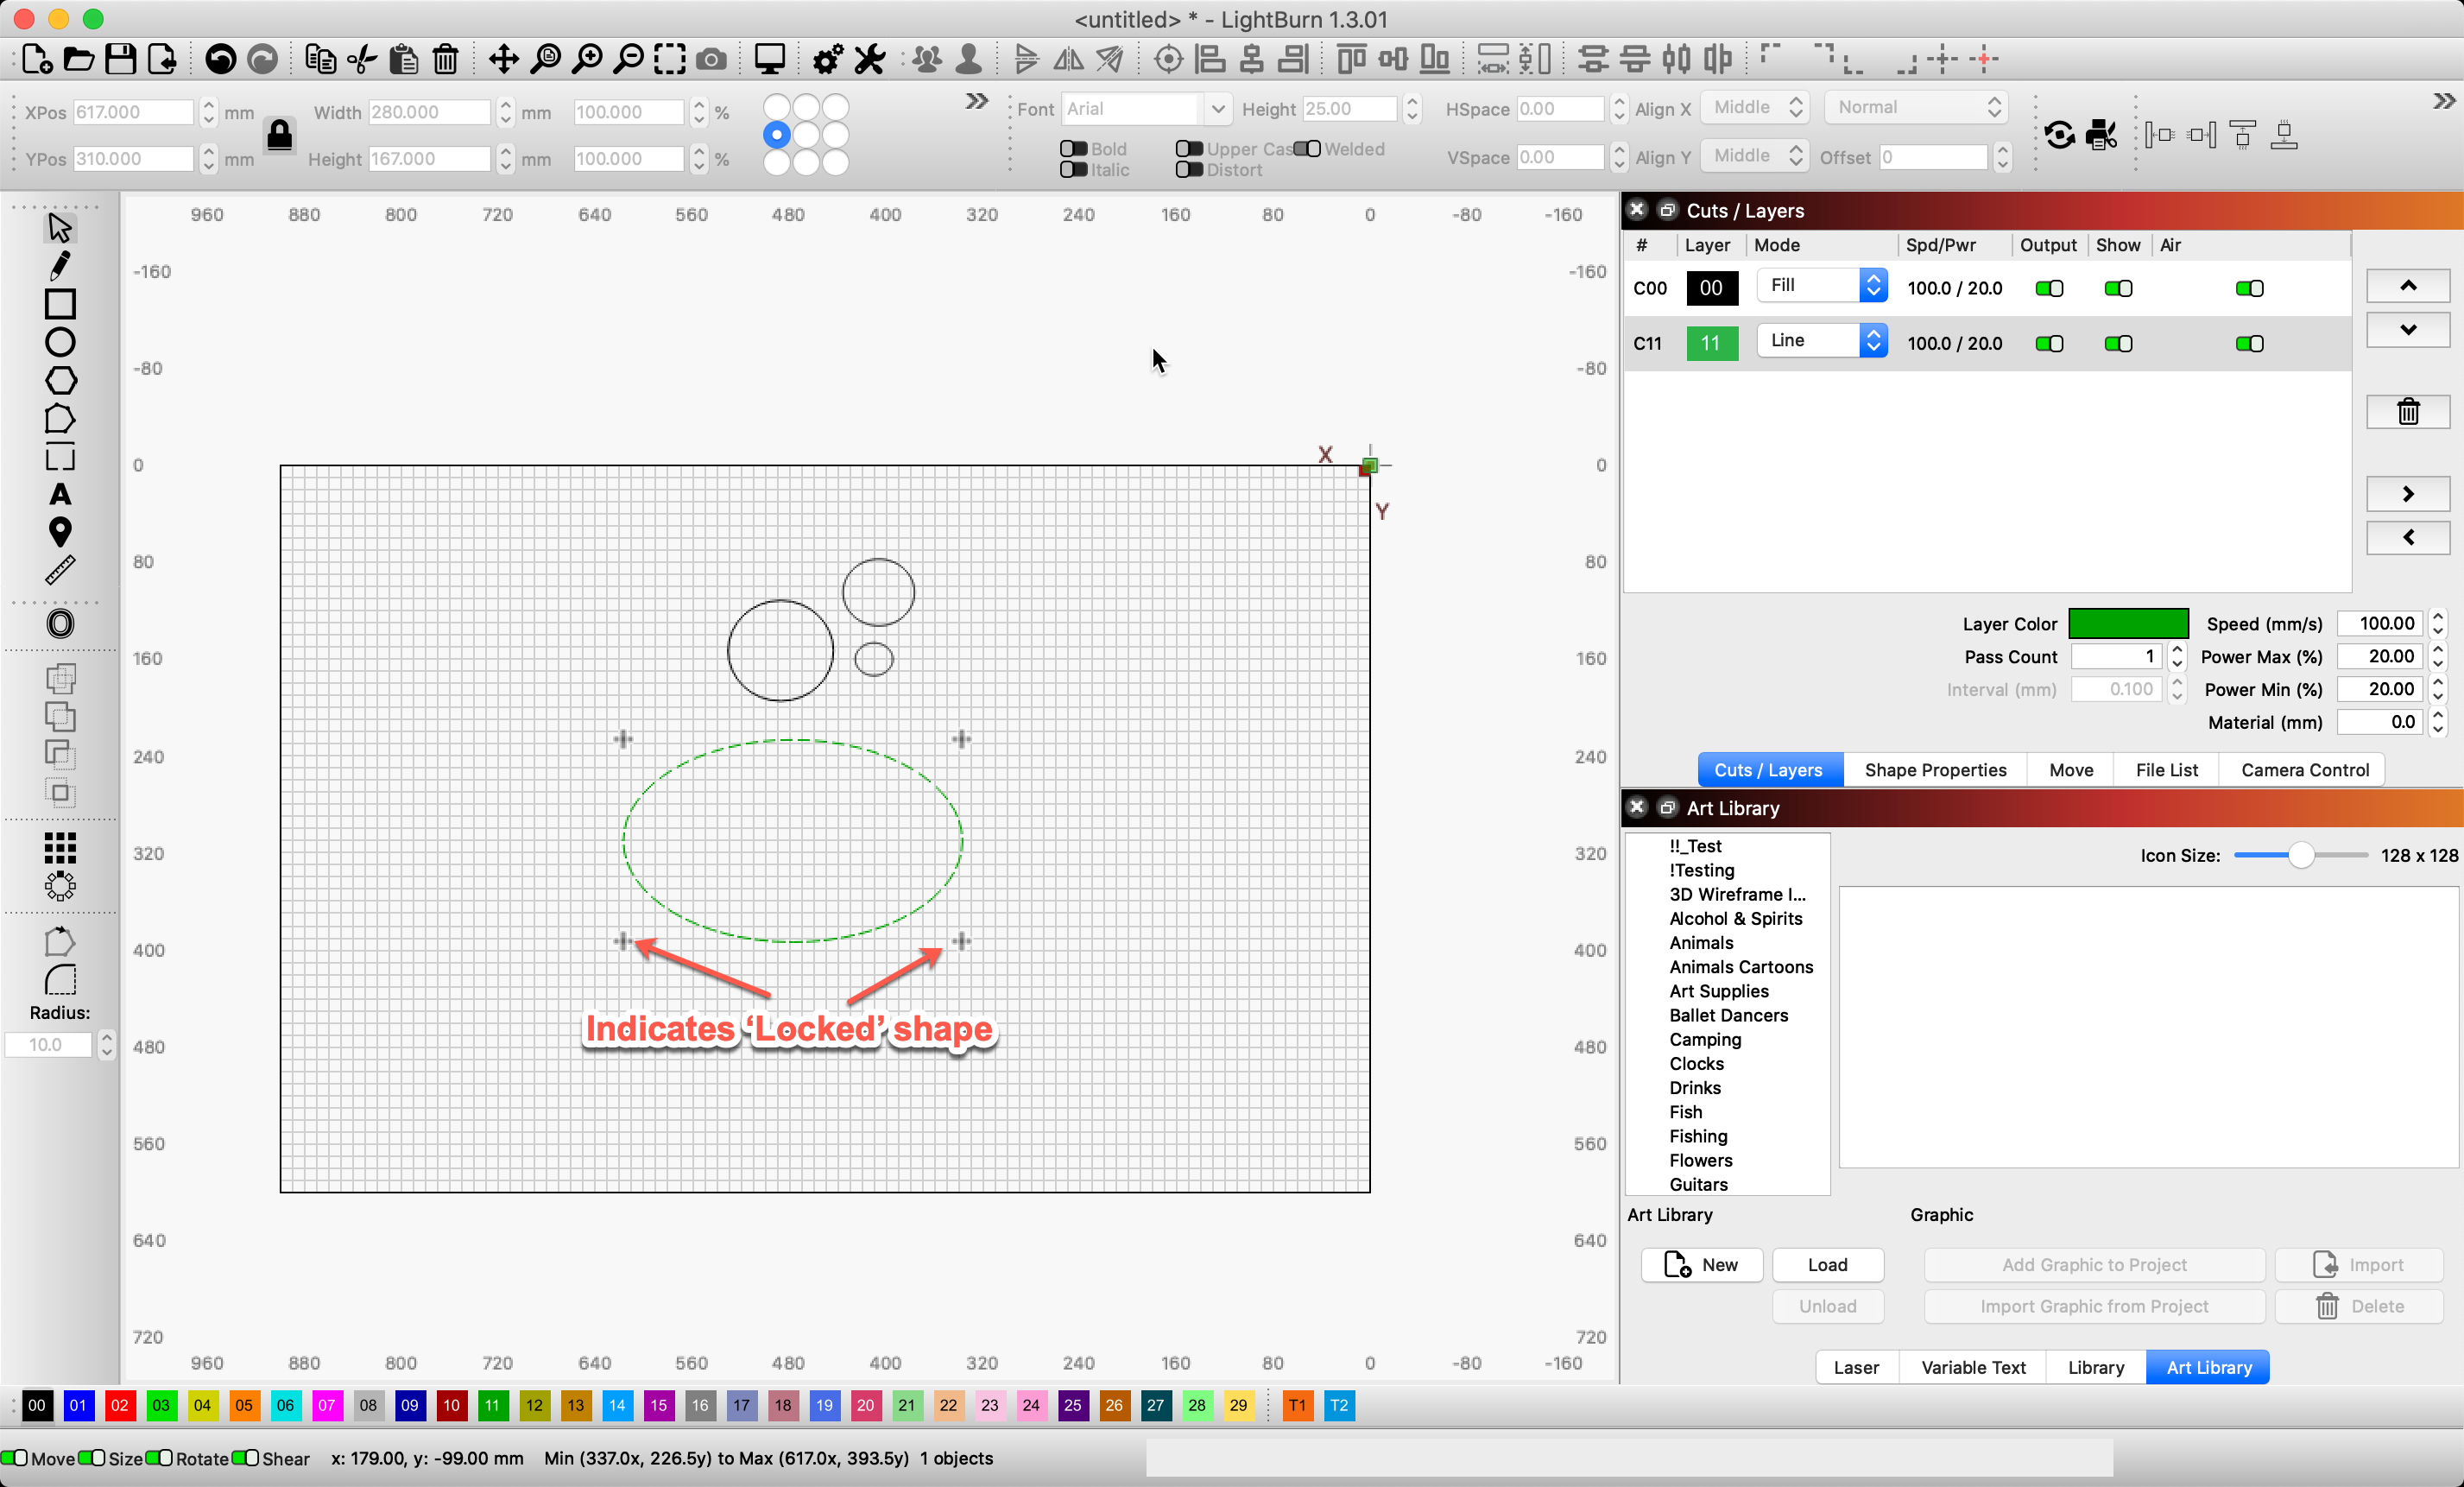Open the Font dropdown

[x=1217, y=108]
